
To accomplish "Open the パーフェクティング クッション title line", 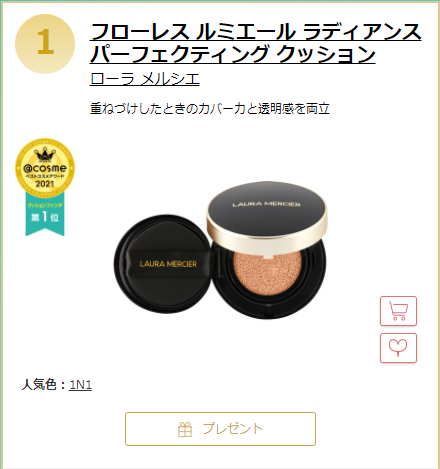I will click(233, 54).
